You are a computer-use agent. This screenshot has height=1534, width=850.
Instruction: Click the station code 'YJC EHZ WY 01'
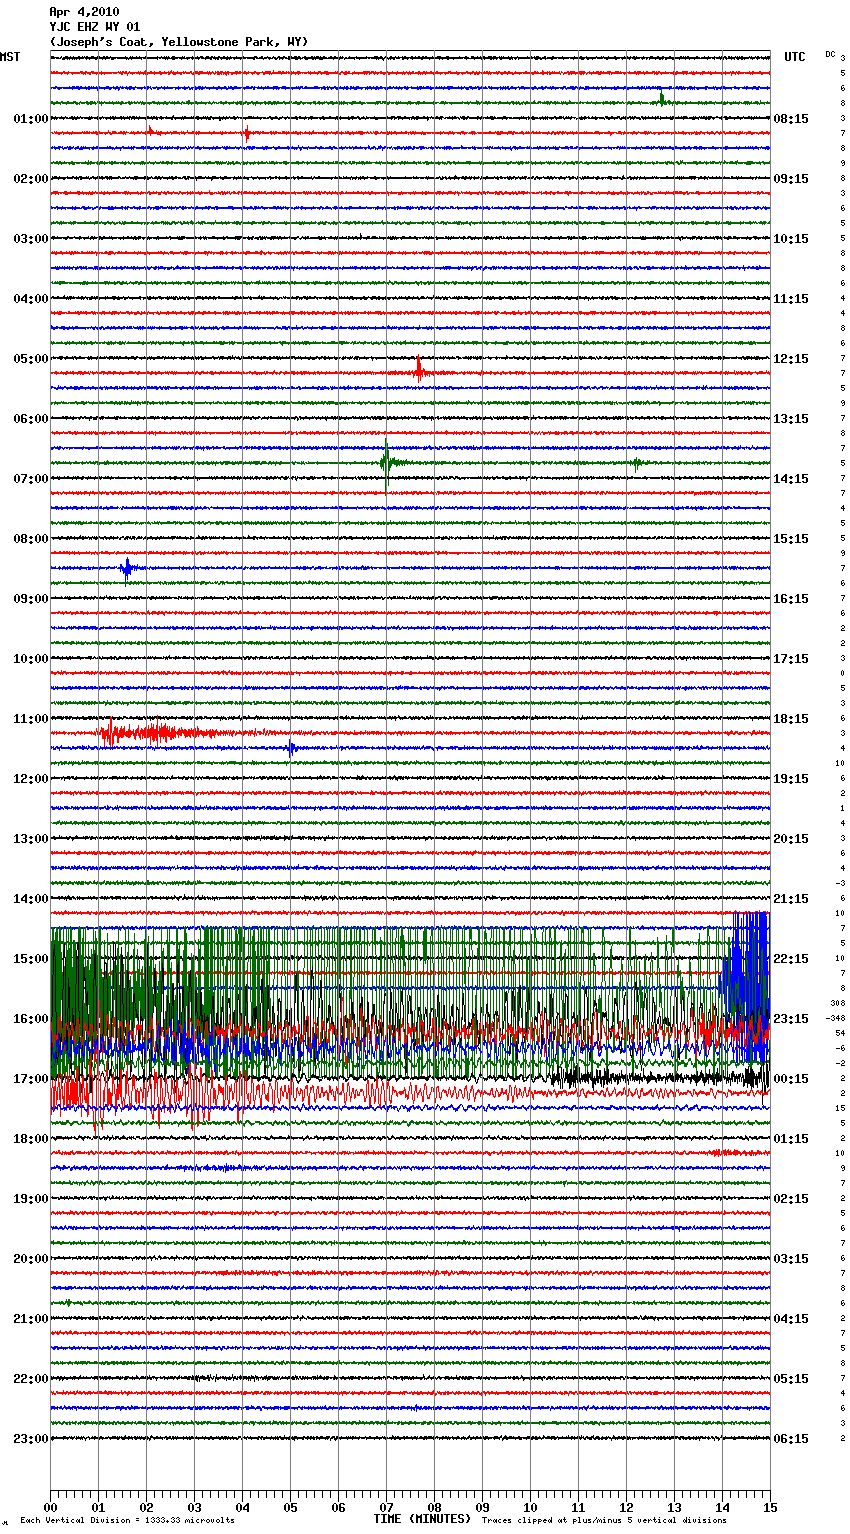click(x=95, y=27)
